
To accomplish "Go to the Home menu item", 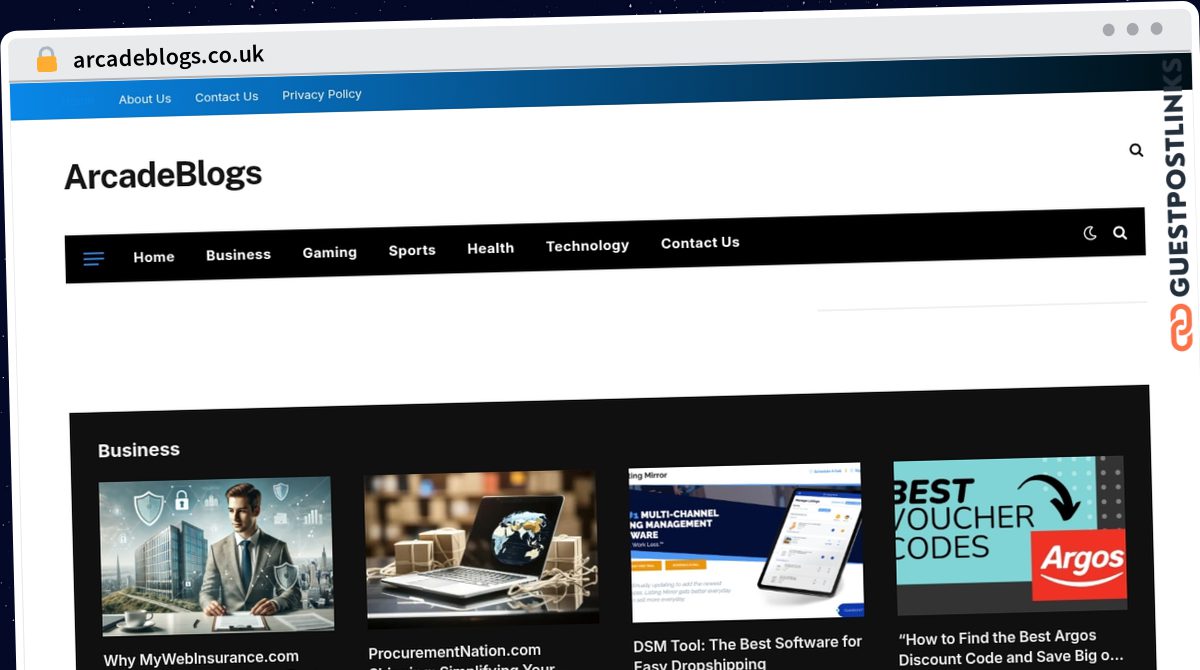I will (154, 257).
